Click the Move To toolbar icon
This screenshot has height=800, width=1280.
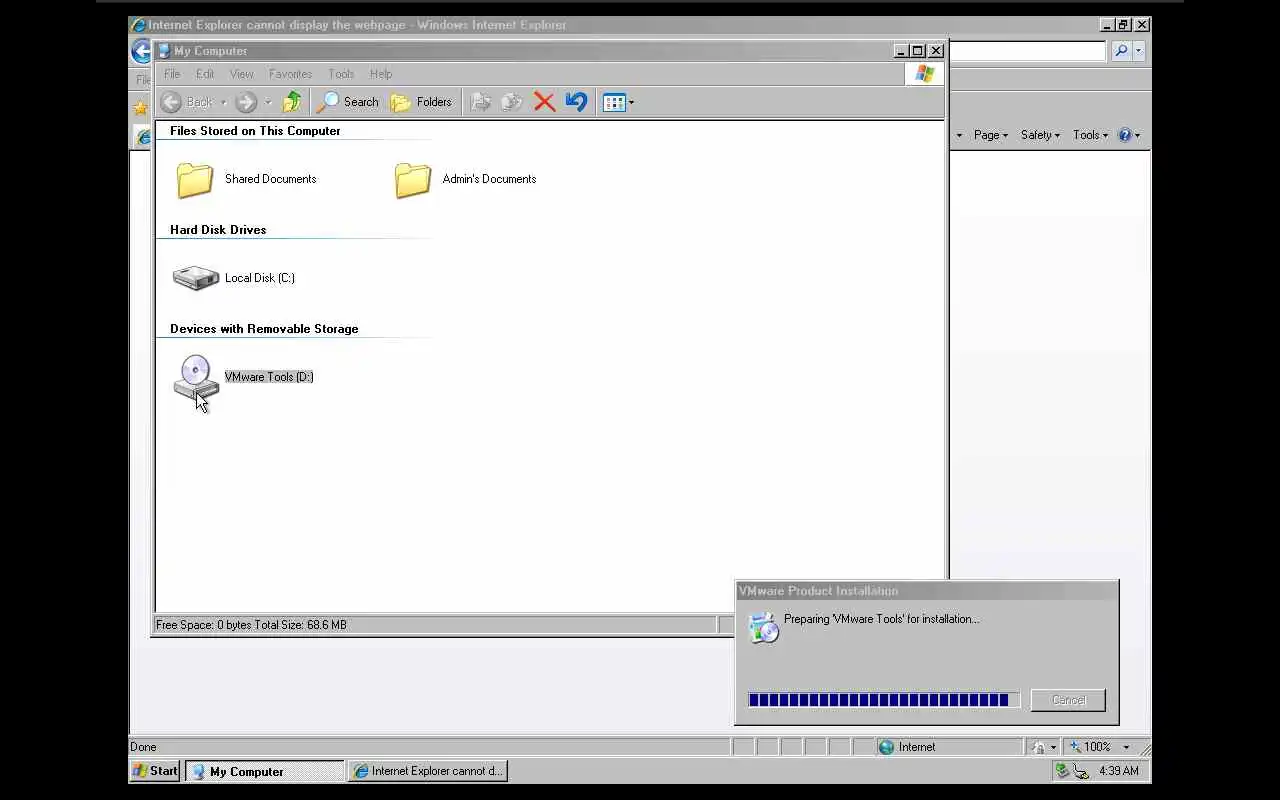[481, 102]
